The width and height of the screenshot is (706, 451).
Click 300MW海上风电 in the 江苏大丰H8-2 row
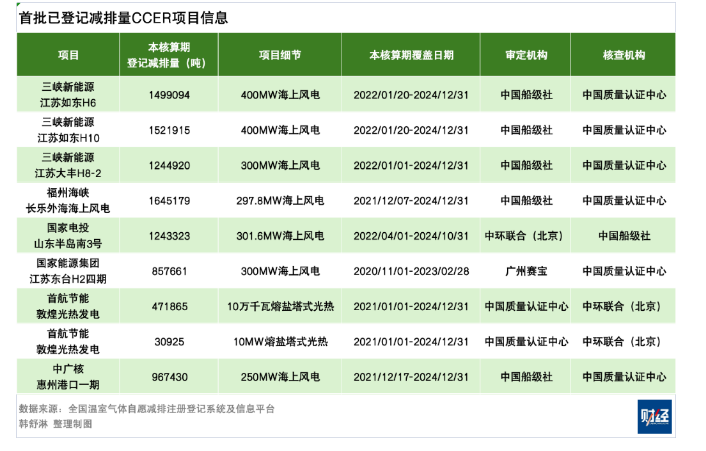[x=280, y=166]
